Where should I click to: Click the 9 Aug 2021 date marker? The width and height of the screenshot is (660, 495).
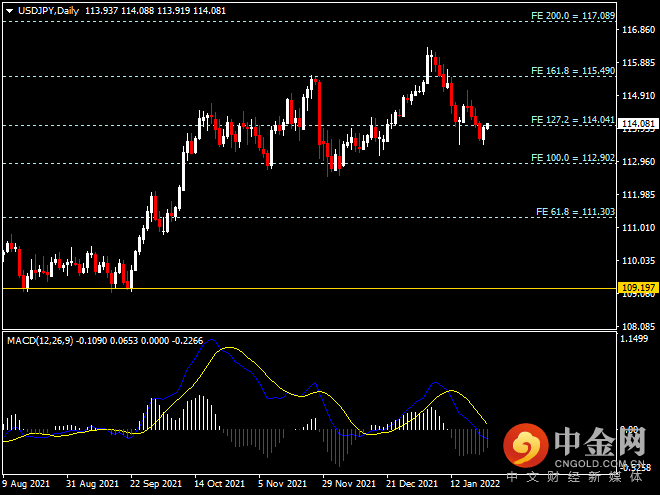[x=26, y=484]
